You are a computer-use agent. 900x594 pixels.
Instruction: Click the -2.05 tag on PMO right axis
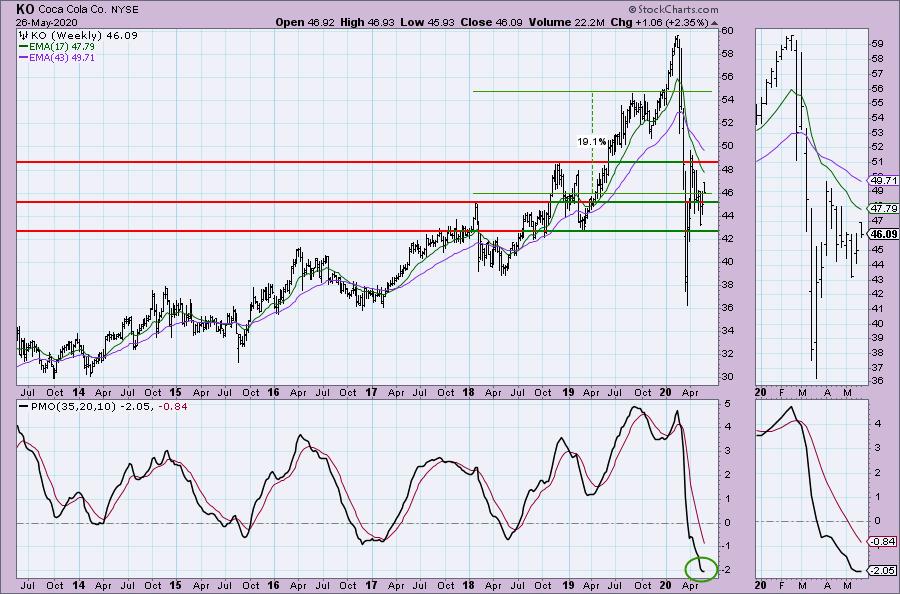[884, 570]
